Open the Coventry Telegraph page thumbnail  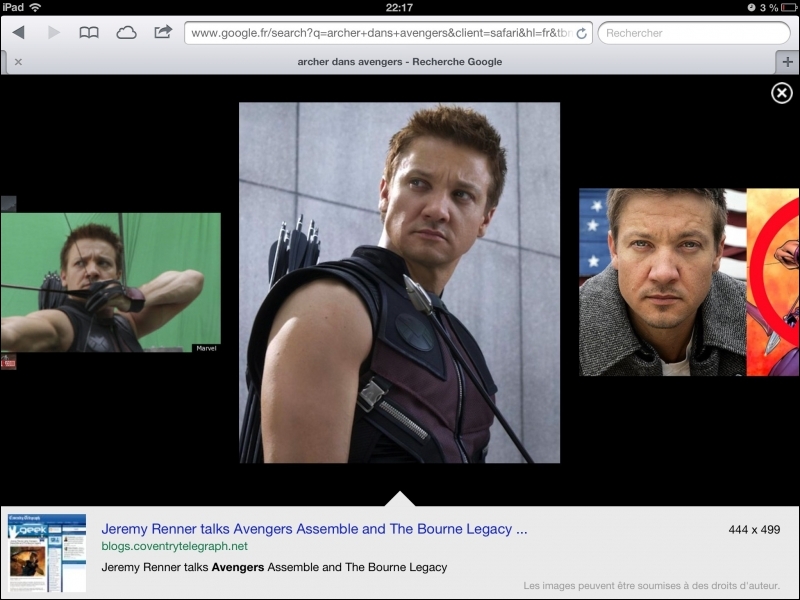pos(47,553)
